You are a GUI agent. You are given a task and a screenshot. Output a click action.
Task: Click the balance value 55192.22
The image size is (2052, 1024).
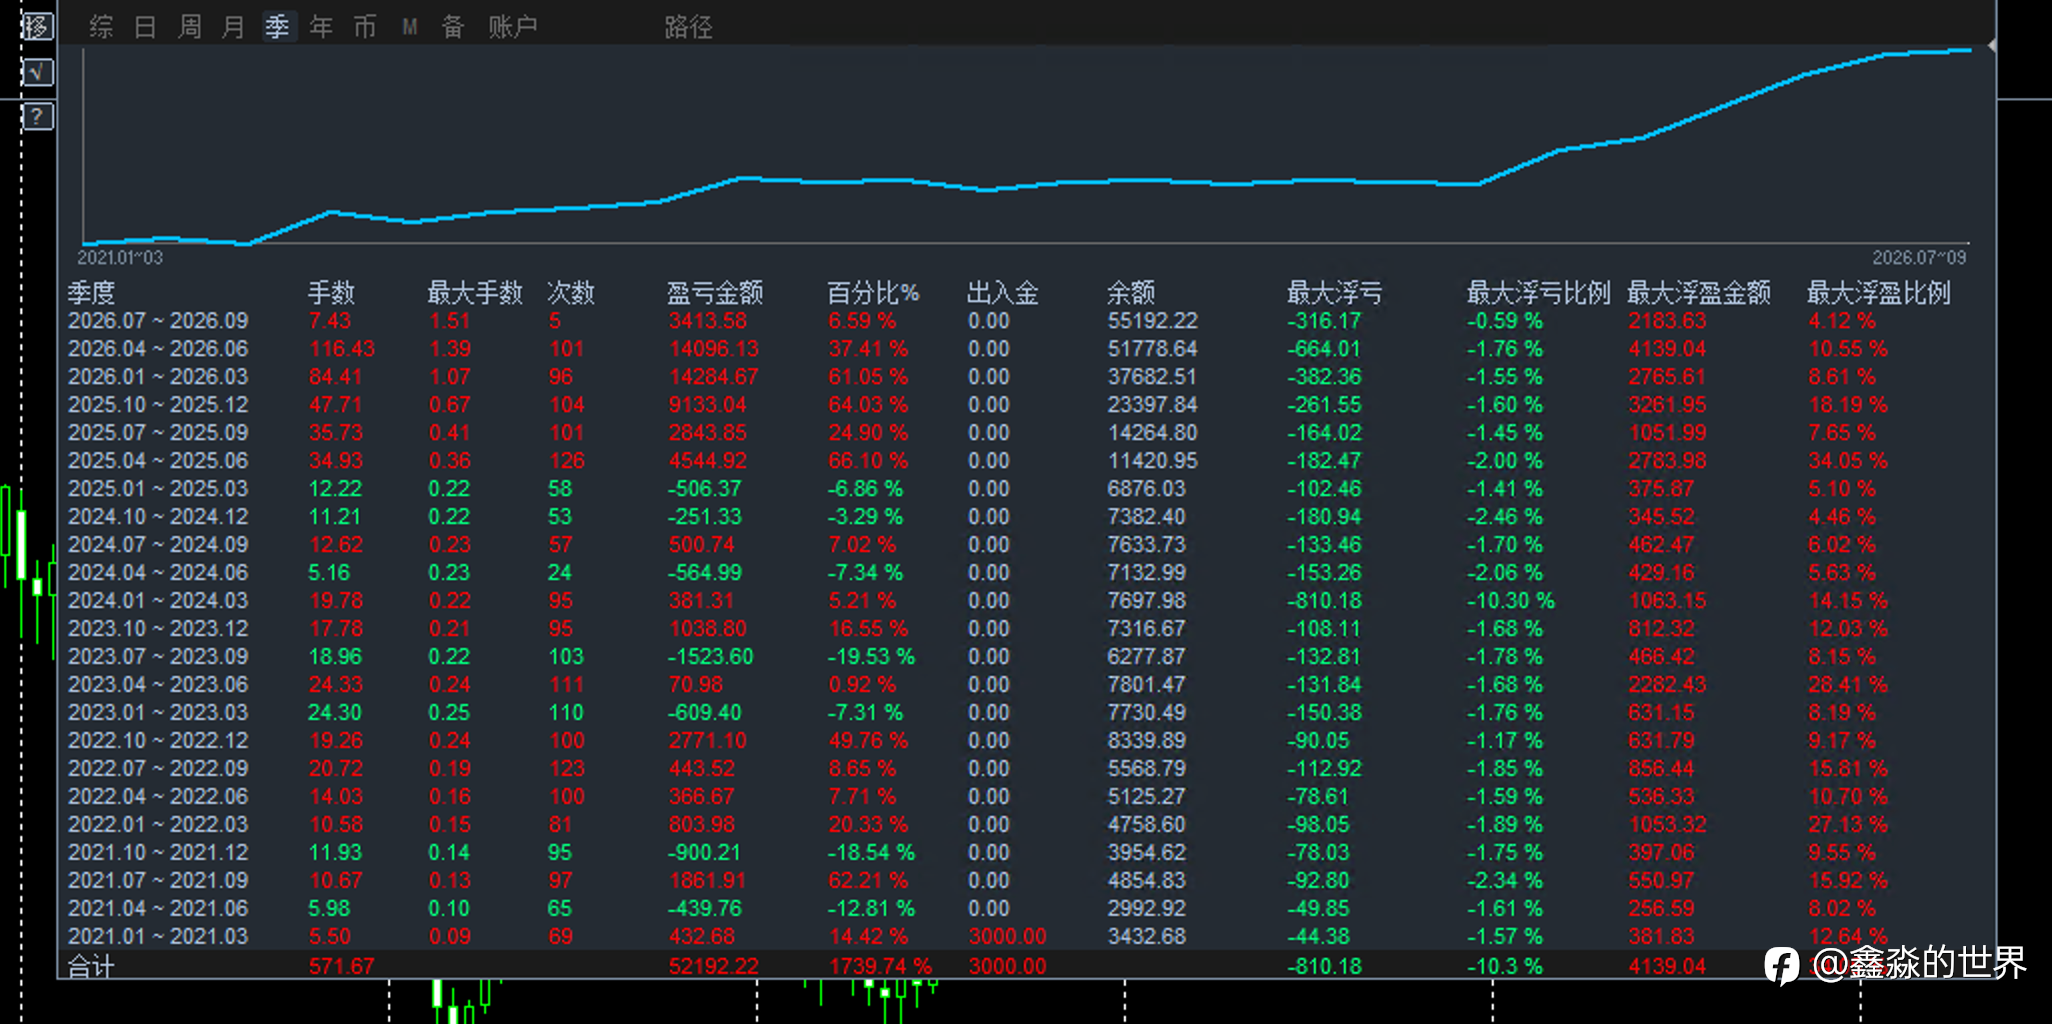1152,321
